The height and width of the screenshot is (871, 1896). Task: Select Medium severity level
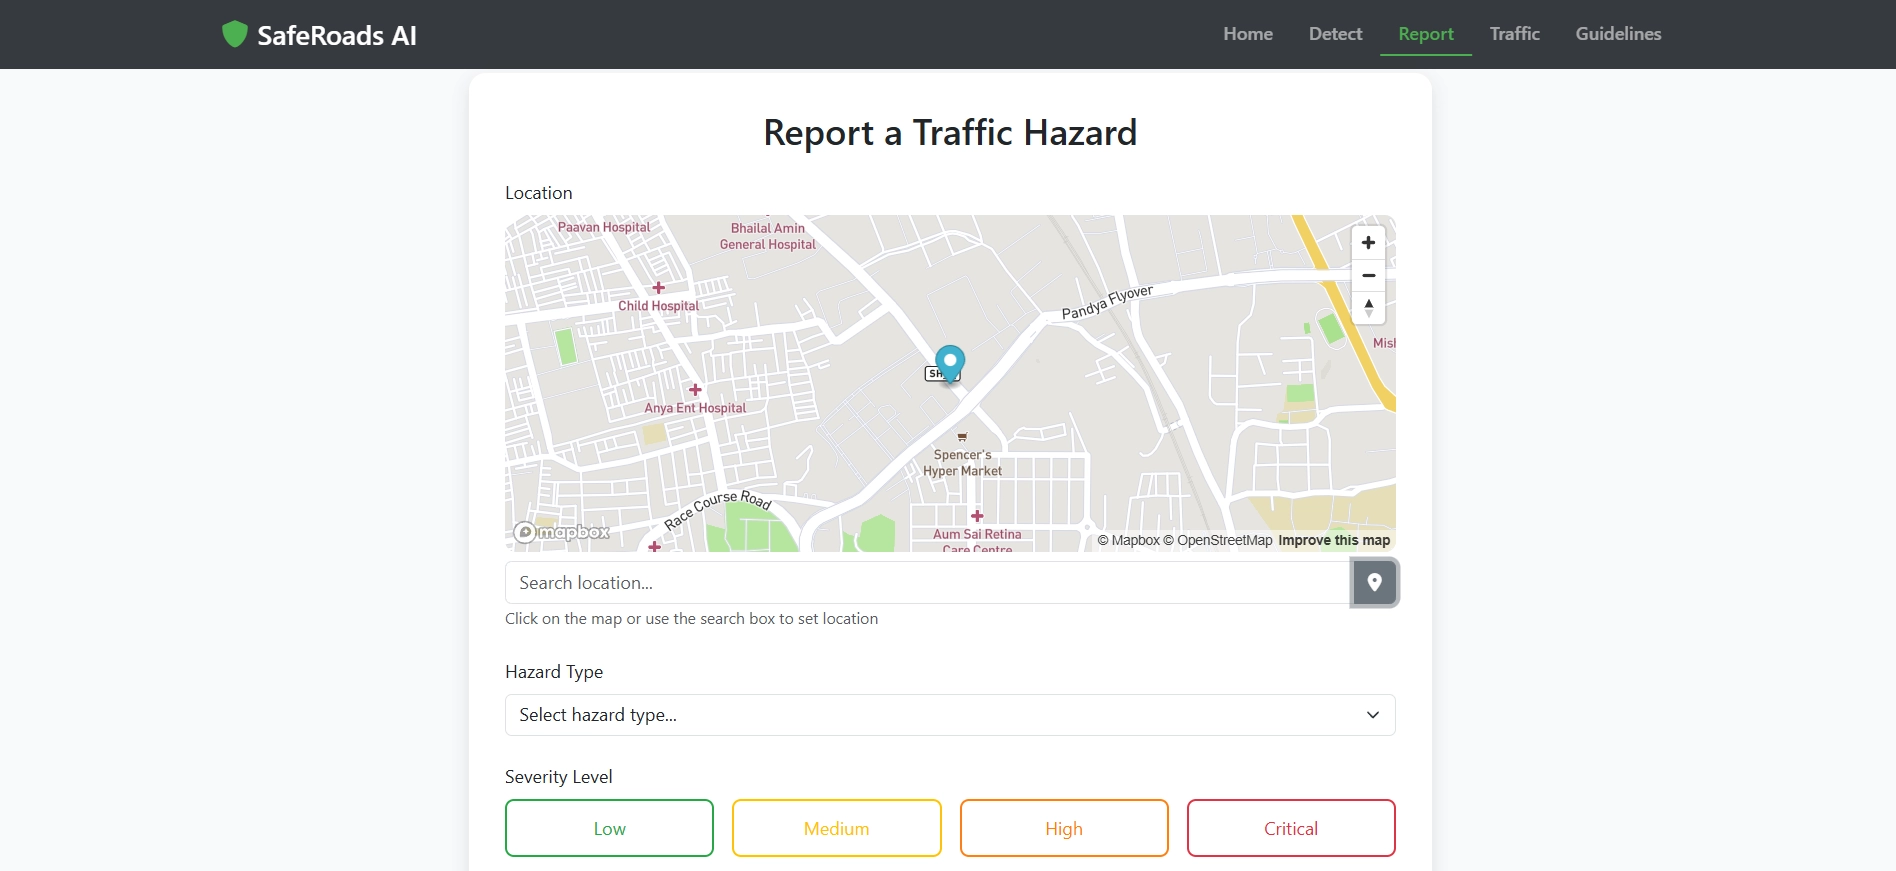pyautogui.click(x=836, y=828)
